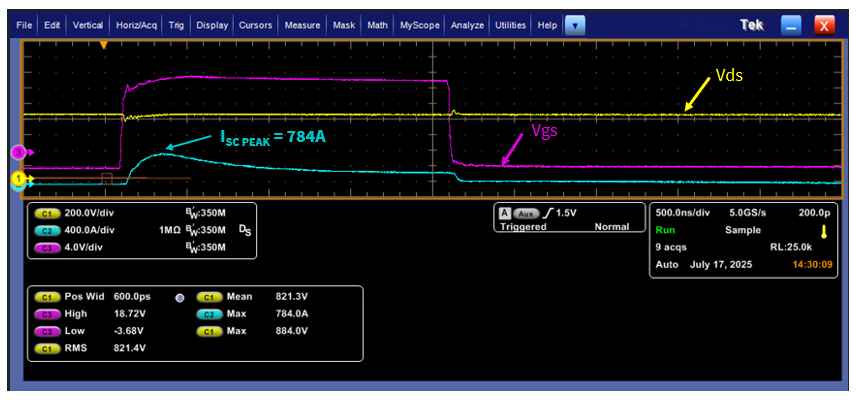The width and height of the screenshot is (859, 400).
Task: Click the round warning icon beside Pos Wid
Action: 179,298
